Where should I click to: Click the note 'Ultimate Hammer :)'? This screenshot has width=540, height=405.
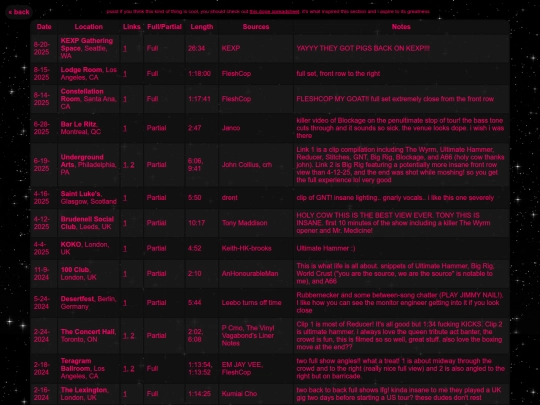tap(326, 248)
